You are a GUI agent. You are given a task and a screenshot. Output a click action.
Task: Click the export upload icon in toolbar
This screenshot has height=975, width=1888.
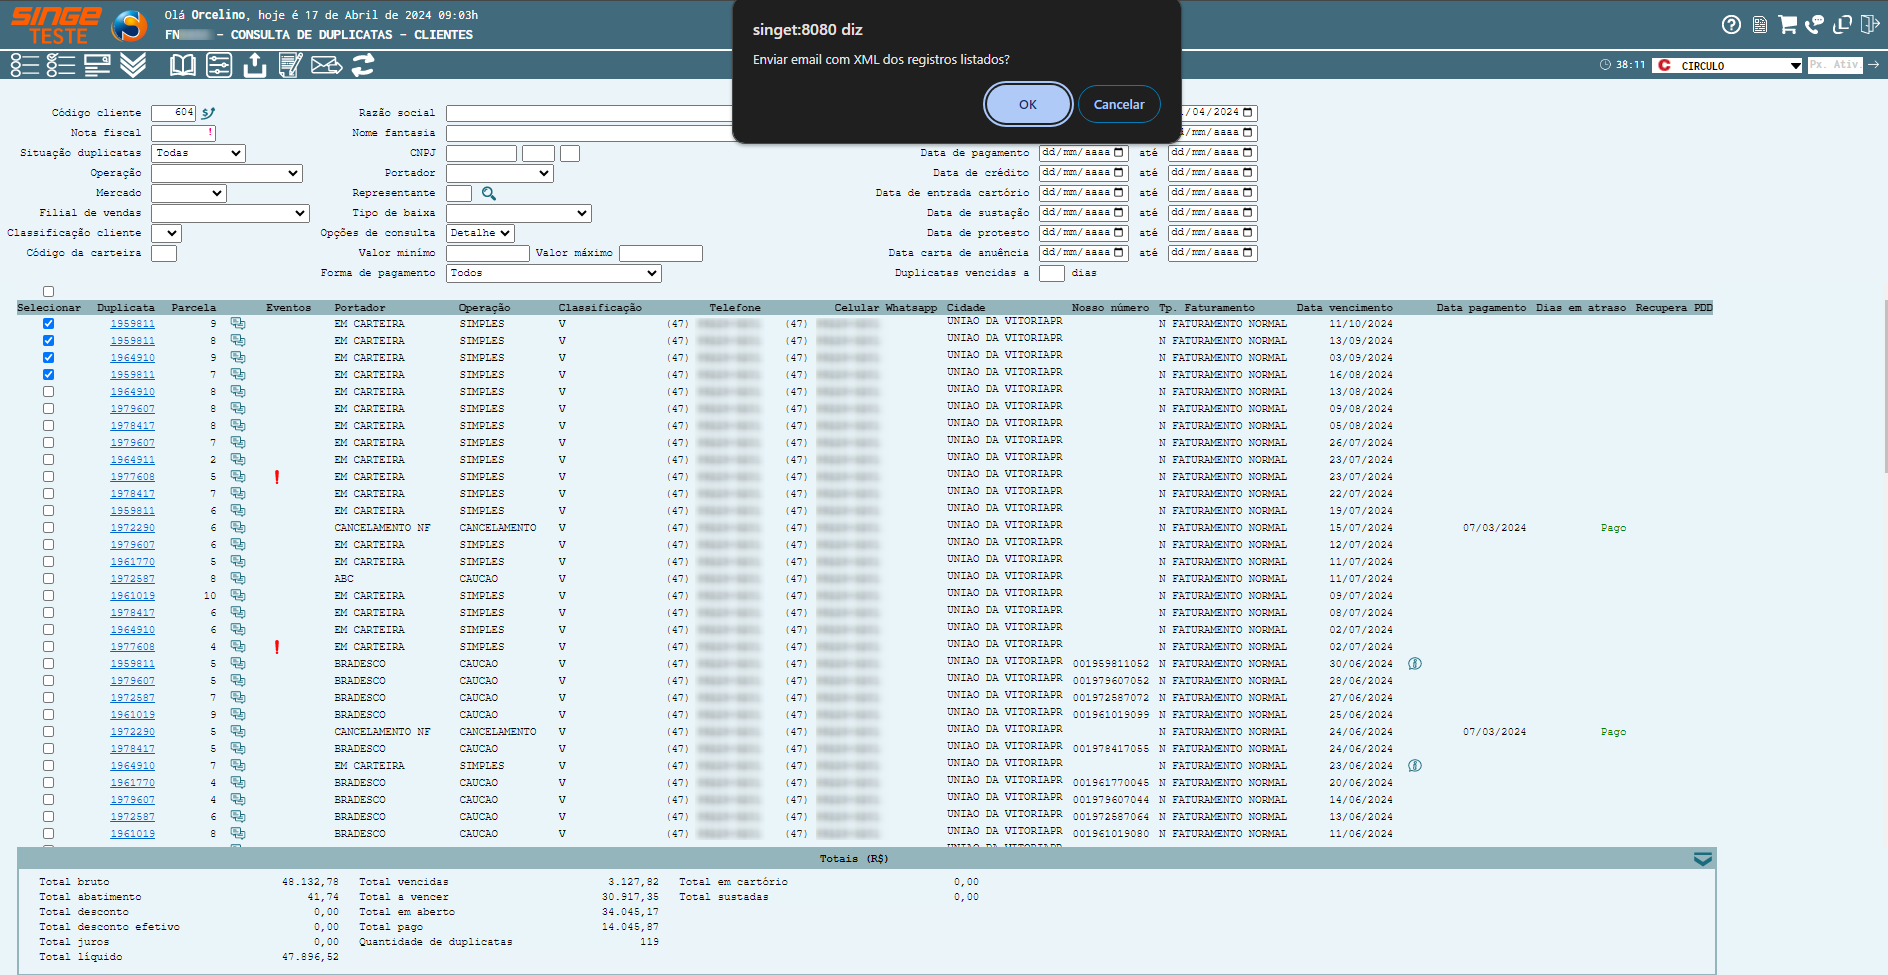point(255,66)
